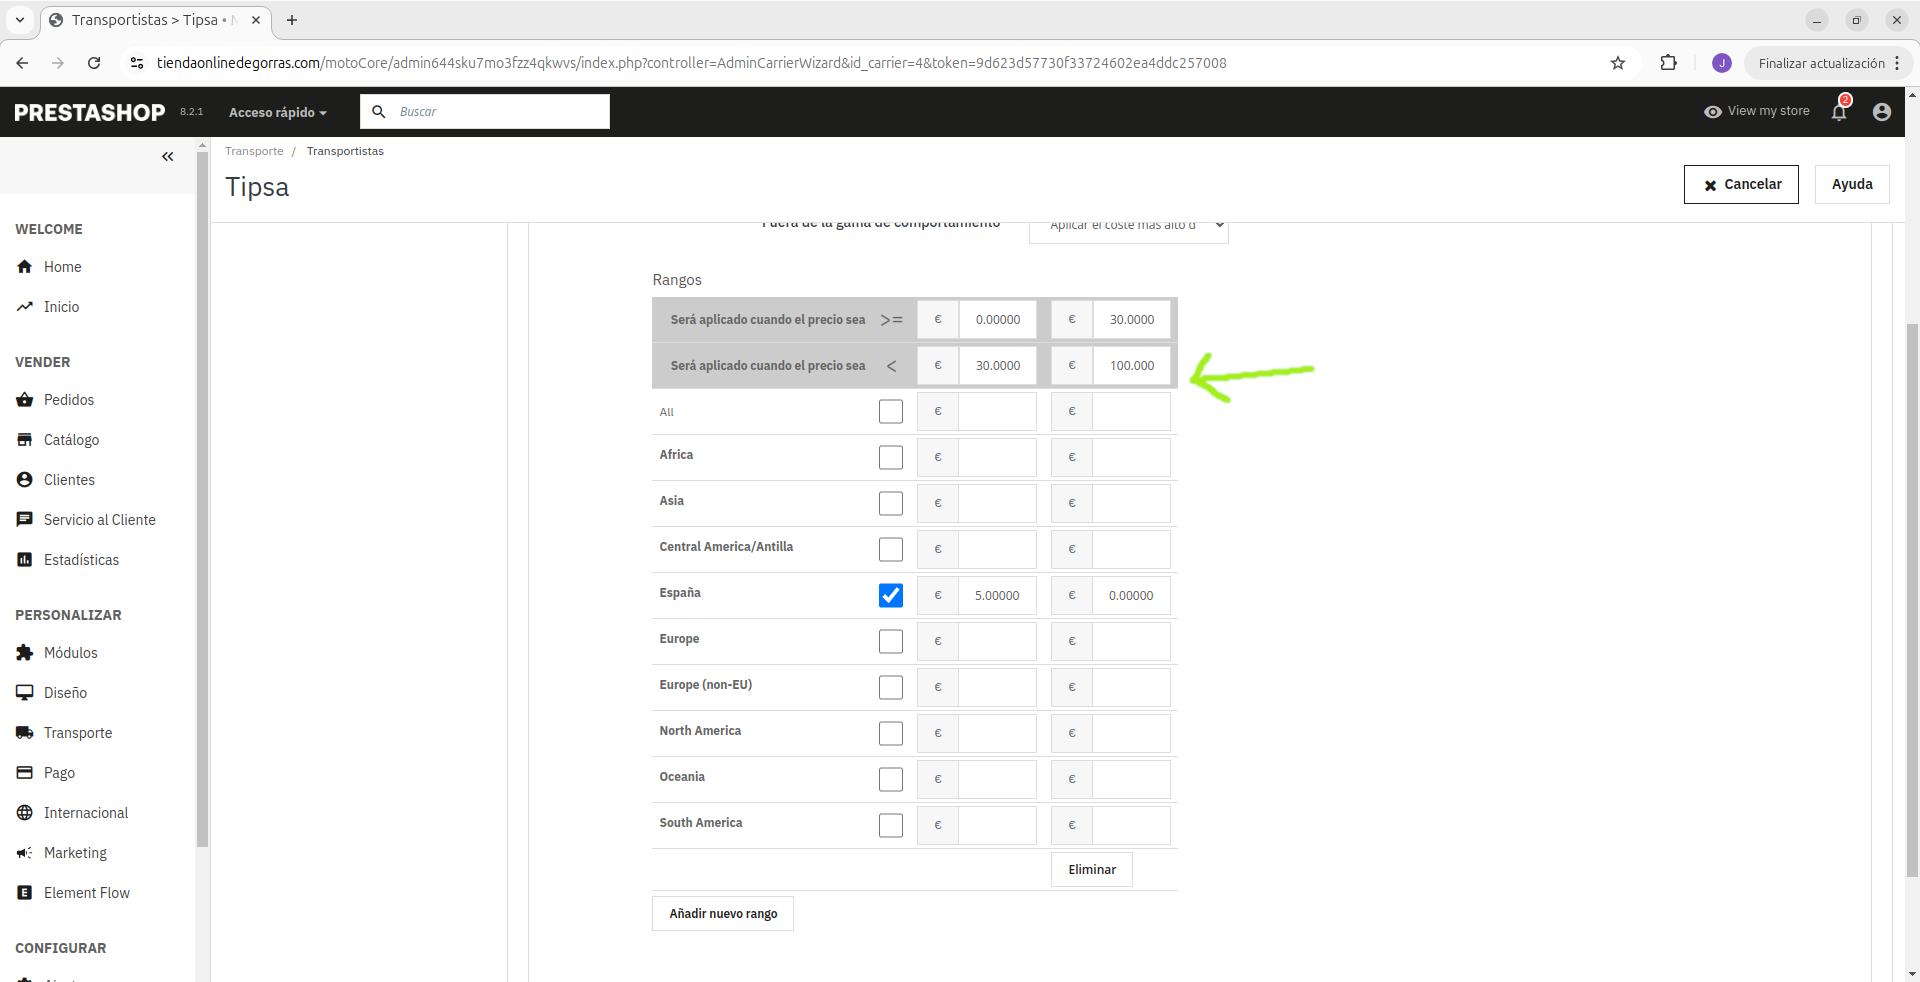Close the Transportistas > Tipsa tab

pos(256,20)
